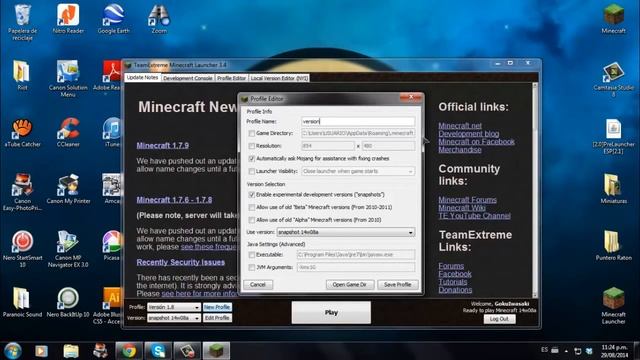Allow use of old Beta Minecraft versions
The width and height of the screenshot is (640, 360).
click(252, 208)
